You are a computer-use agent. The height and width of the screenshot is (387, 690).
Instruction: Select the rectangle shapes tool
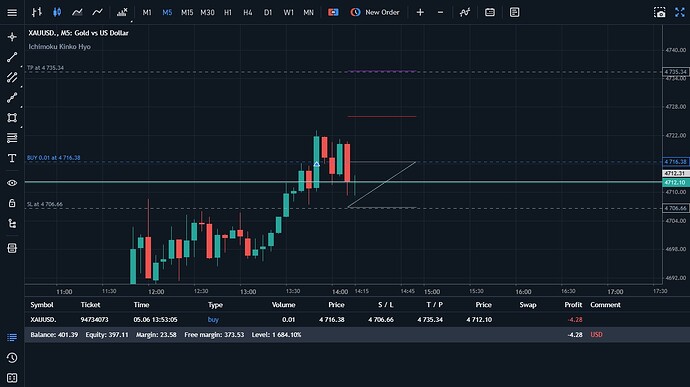pos(12,118)
